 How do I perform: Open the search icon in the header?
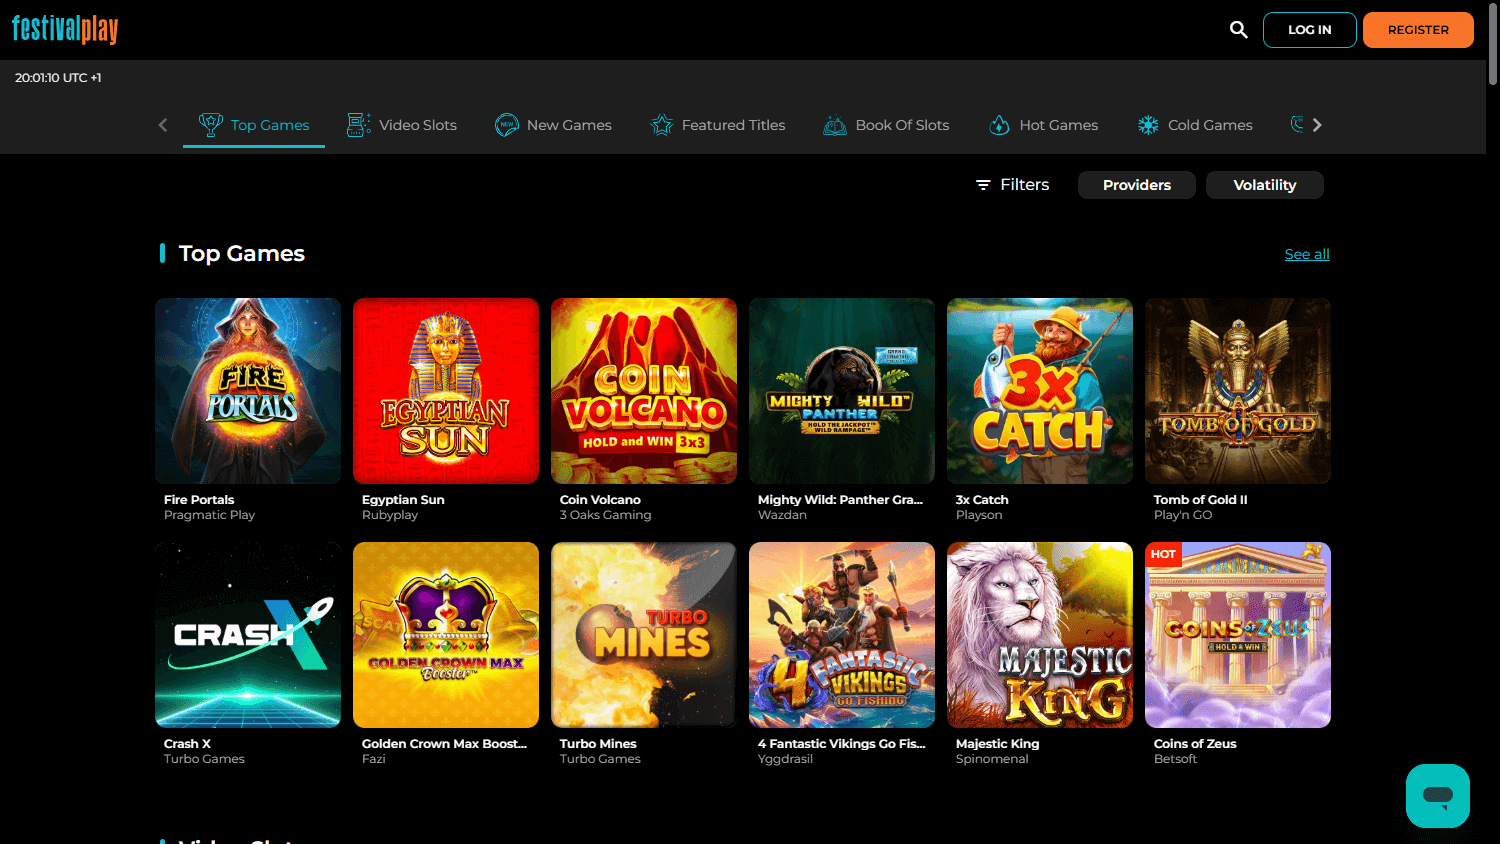pyautogui.click(x=1238, y=30)
